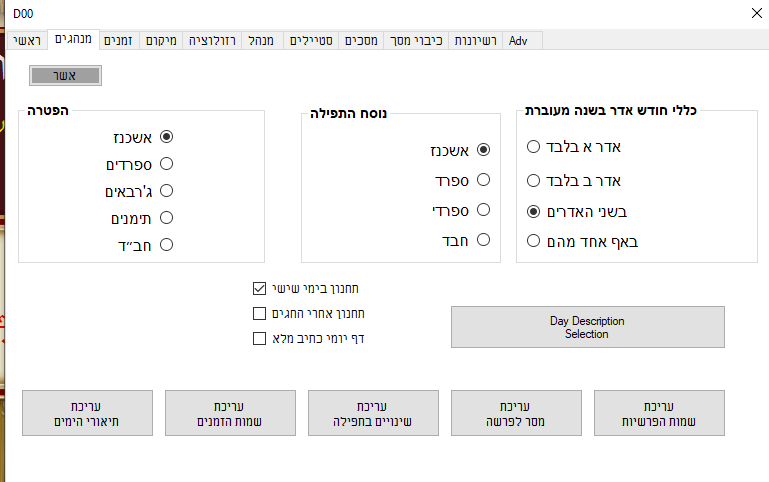This screenshot has height=482, width=769.
Task: Choose חב"ד haftarah radio button
Action: pos(166,244)
